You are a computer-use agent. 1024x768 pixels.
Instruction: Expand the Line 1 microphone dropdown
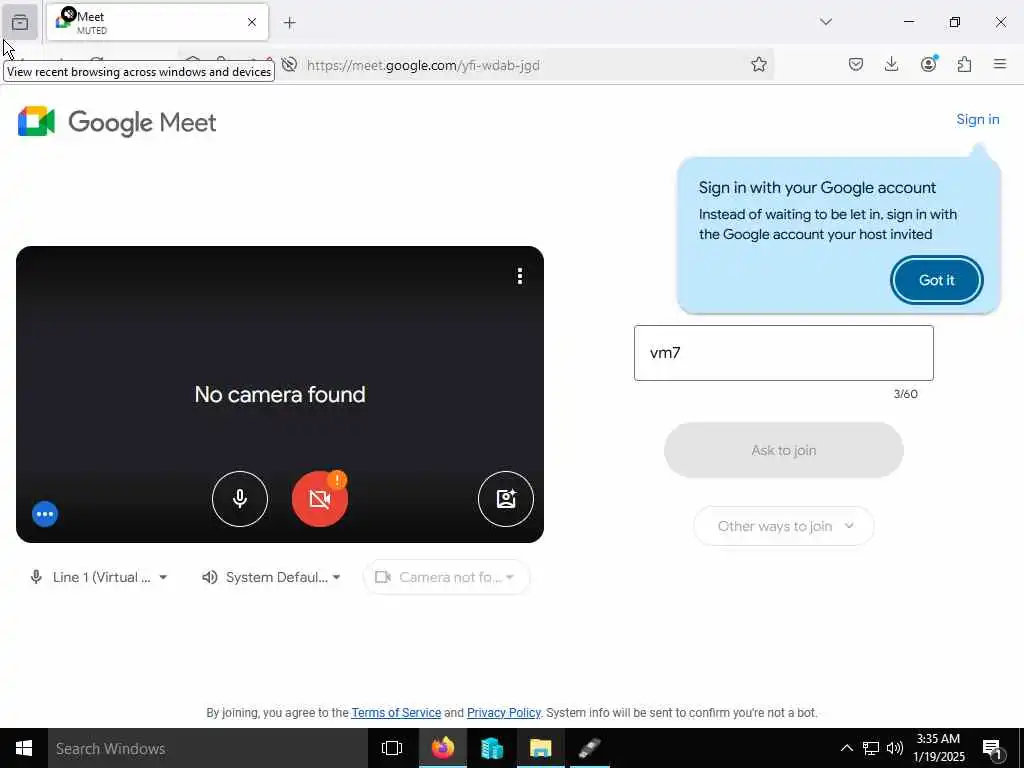99,577
